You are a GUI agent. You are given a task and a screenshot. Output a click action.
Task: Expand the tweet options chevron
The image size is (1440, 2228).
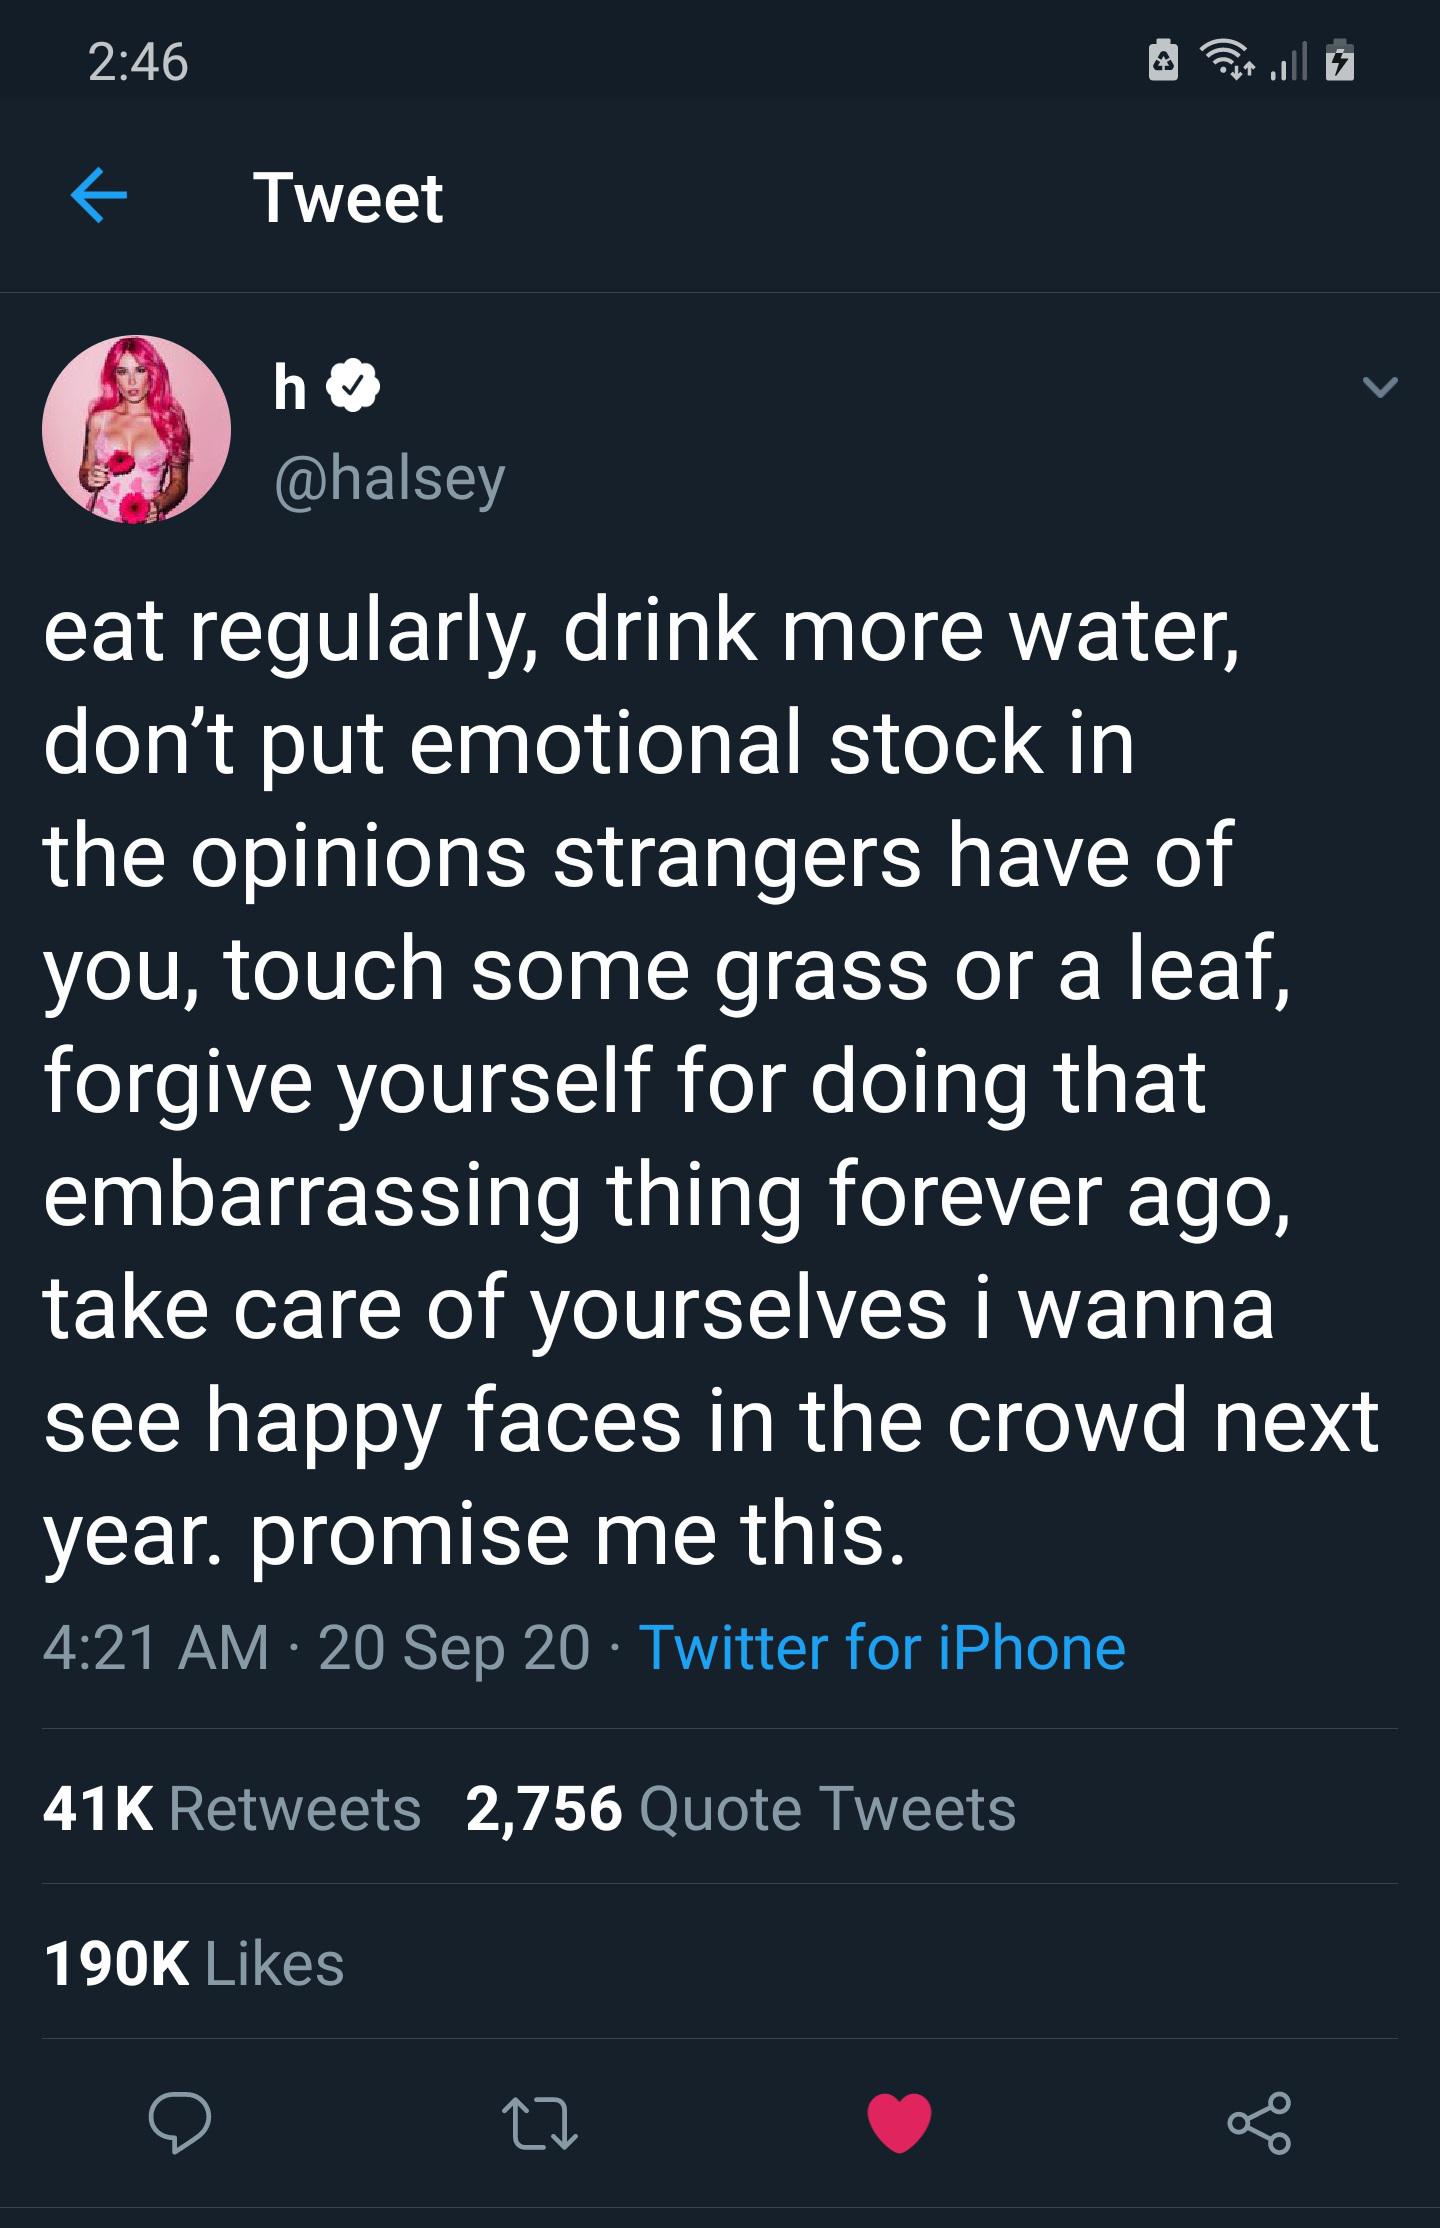1380,387
